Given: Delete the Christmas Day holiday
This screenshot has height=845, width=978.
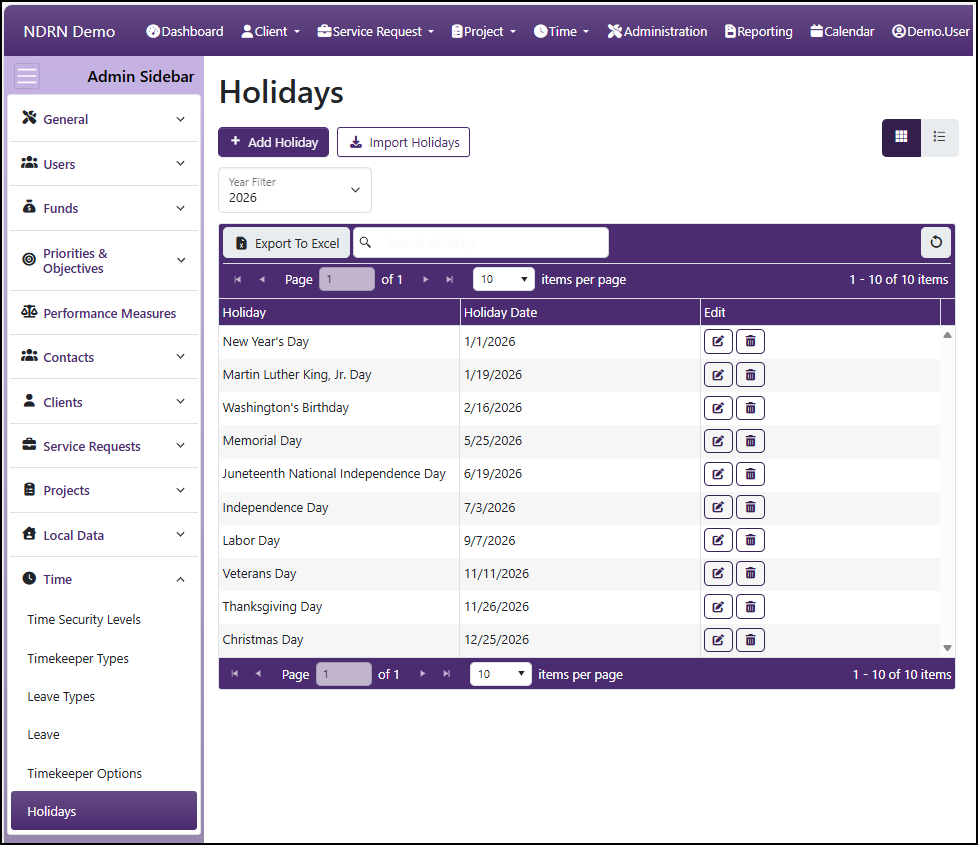Looking at the screenshot, I should coord(750,640).
